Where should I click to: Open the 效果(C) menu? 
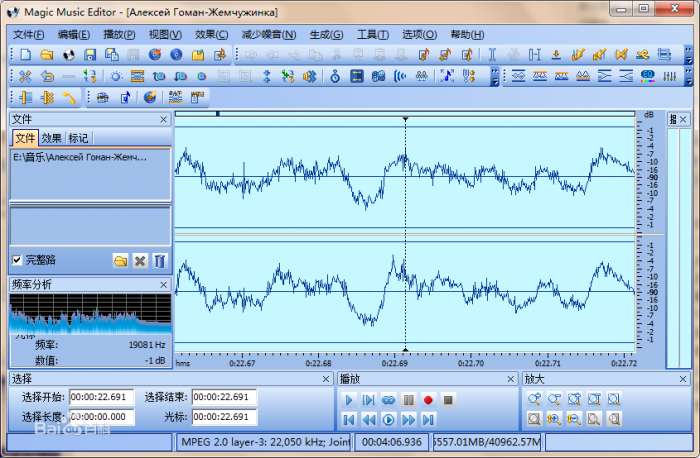pos(211,34)
